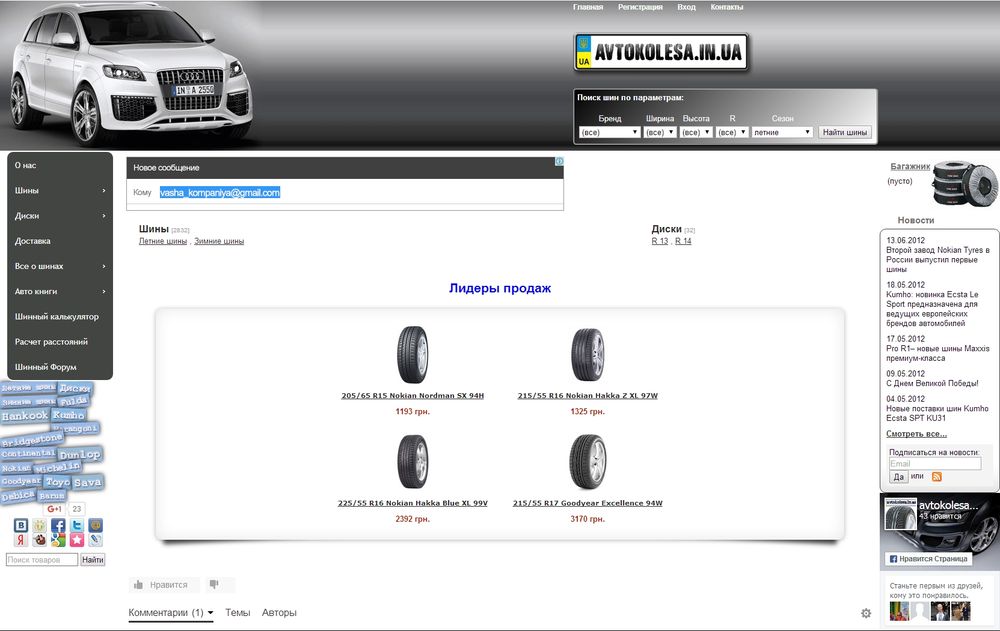The height and width of the screenshot is (631, 1000).
Task: Click the Facebook Нравится Страница button
Action: pos(928,558)
